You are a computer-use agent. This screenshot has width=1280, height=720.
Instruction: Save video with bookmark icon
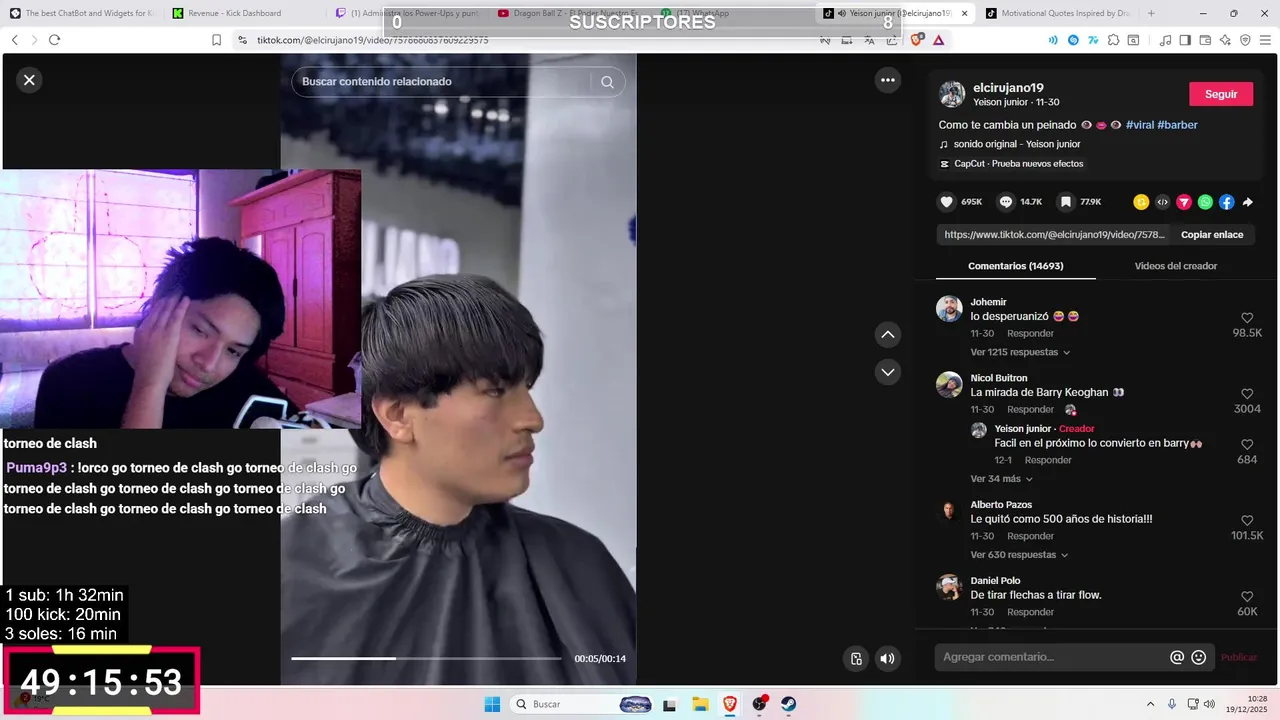pyautogui.click(x=1066, y=202)
